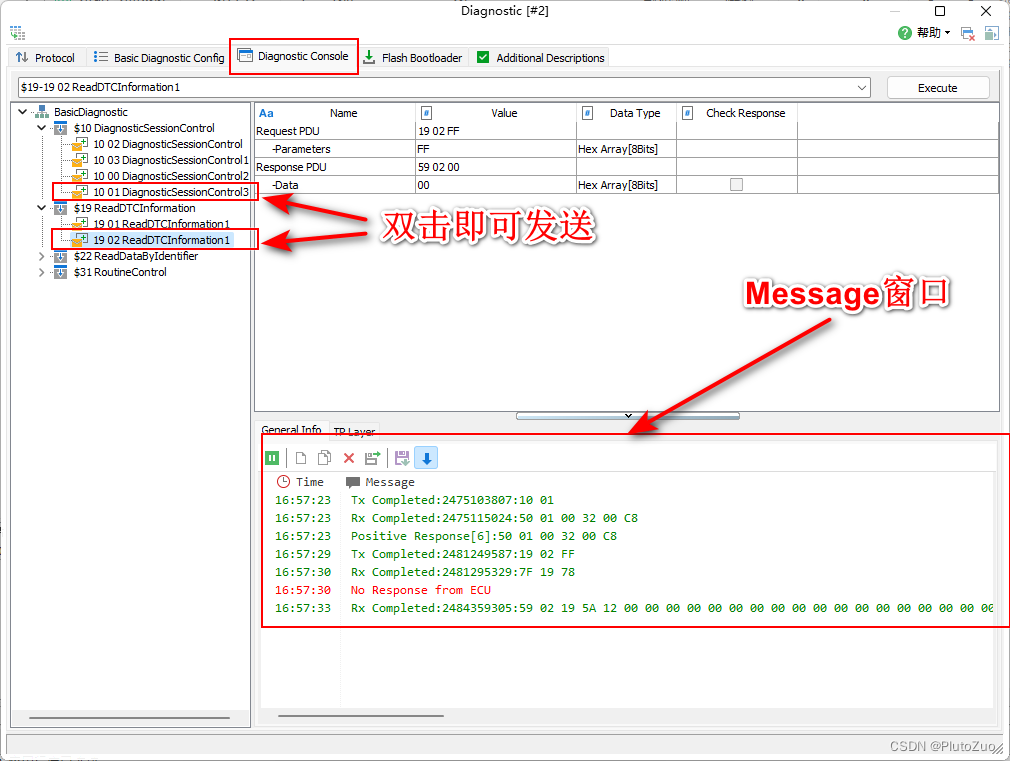This screenshot has width=1010, height=761.
Task: Open the Basic Diagnostic Config tab
Action: [x=158, y=58]
